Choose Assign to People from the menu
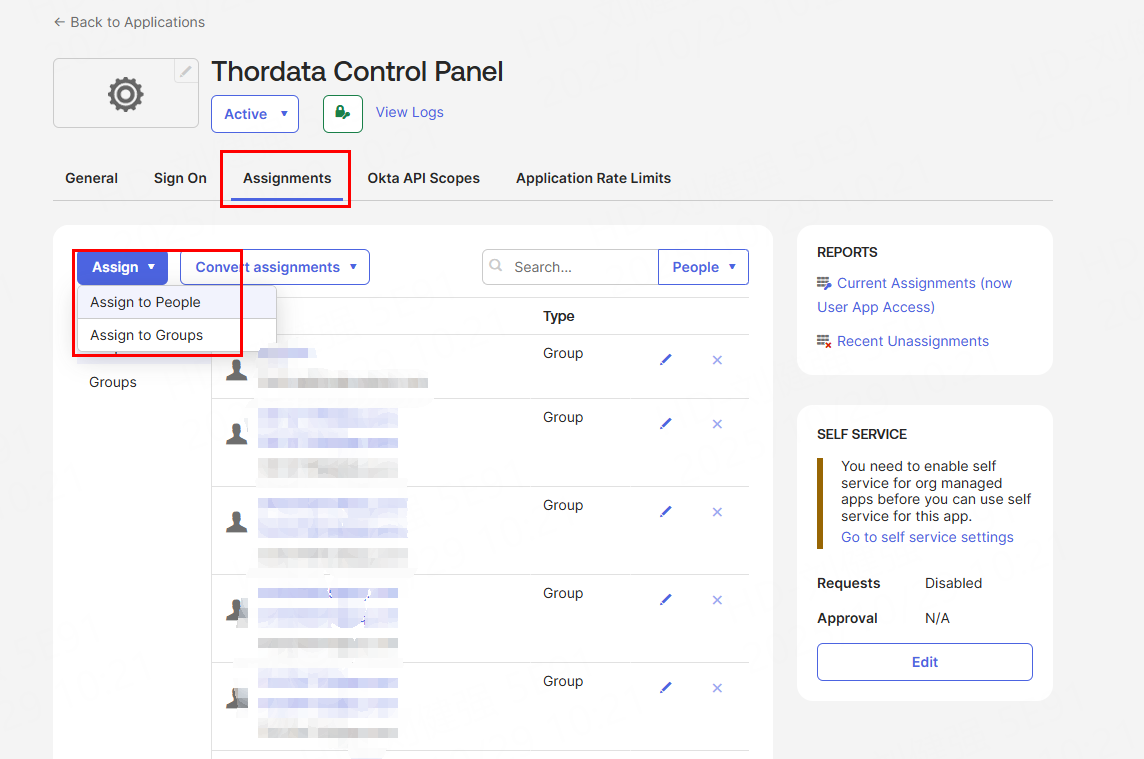The height and width of the screenshot is (759, 1144). pos(146,302)
